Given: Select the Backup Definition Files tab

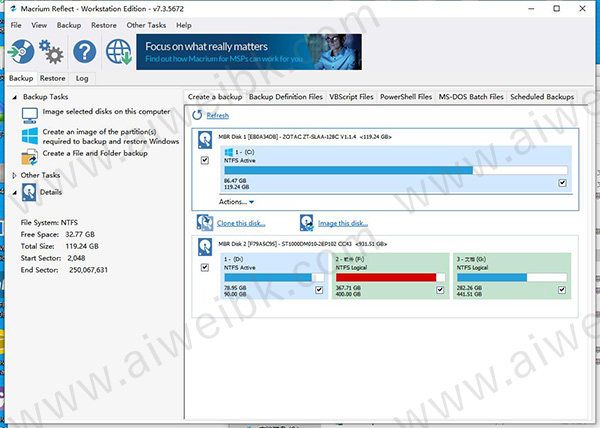Looking at the screenshot, I should click(x=286, y=97).
